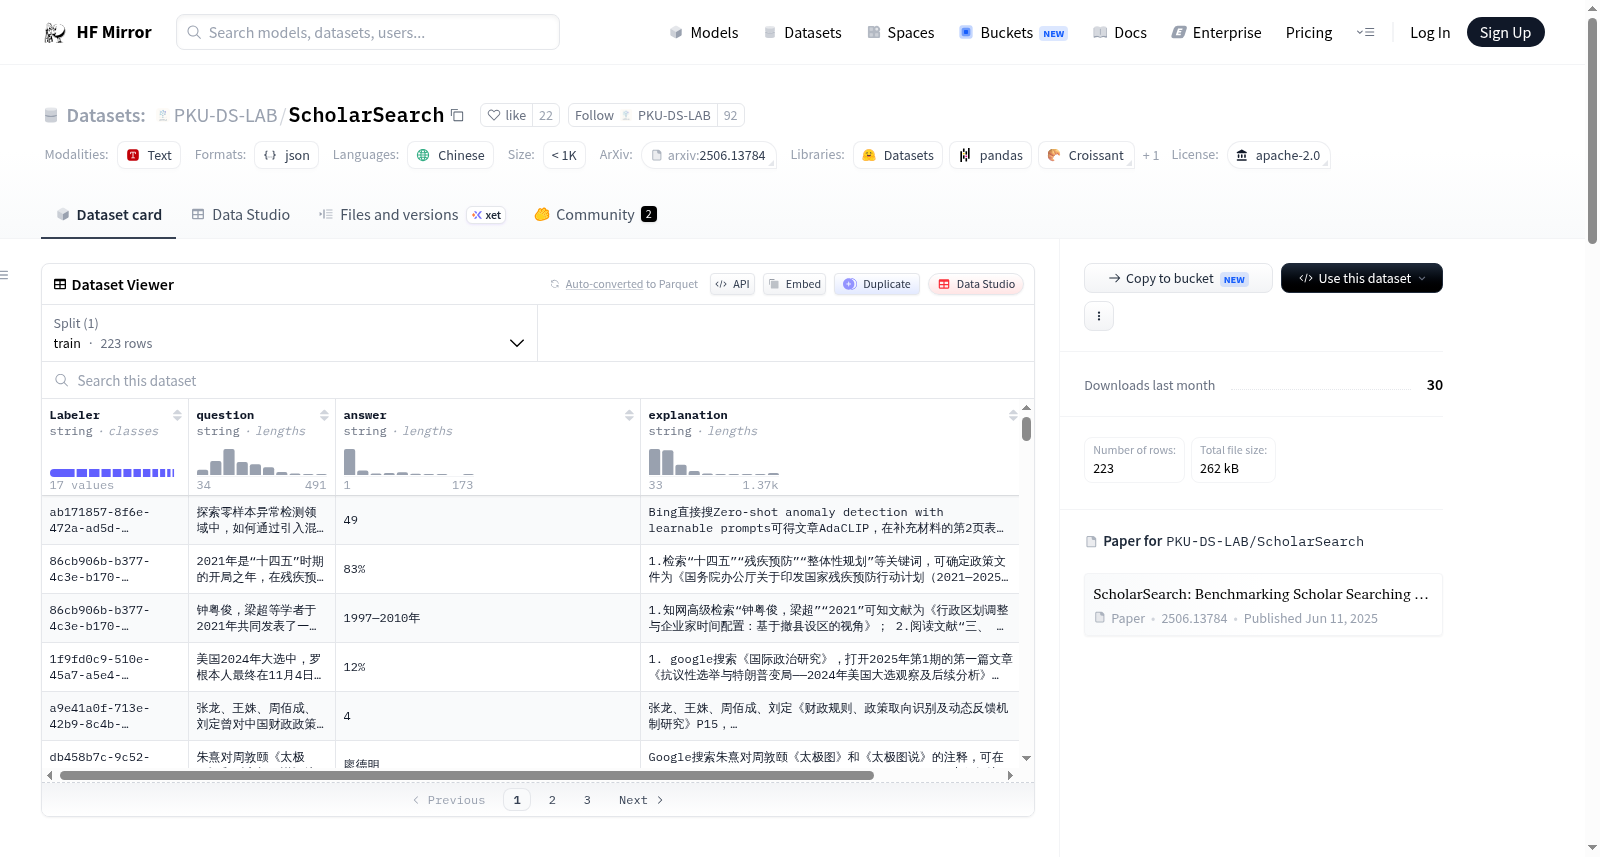Click the Embed button
This screenshot has width=1600, height=857.
[x=795, y=284]
